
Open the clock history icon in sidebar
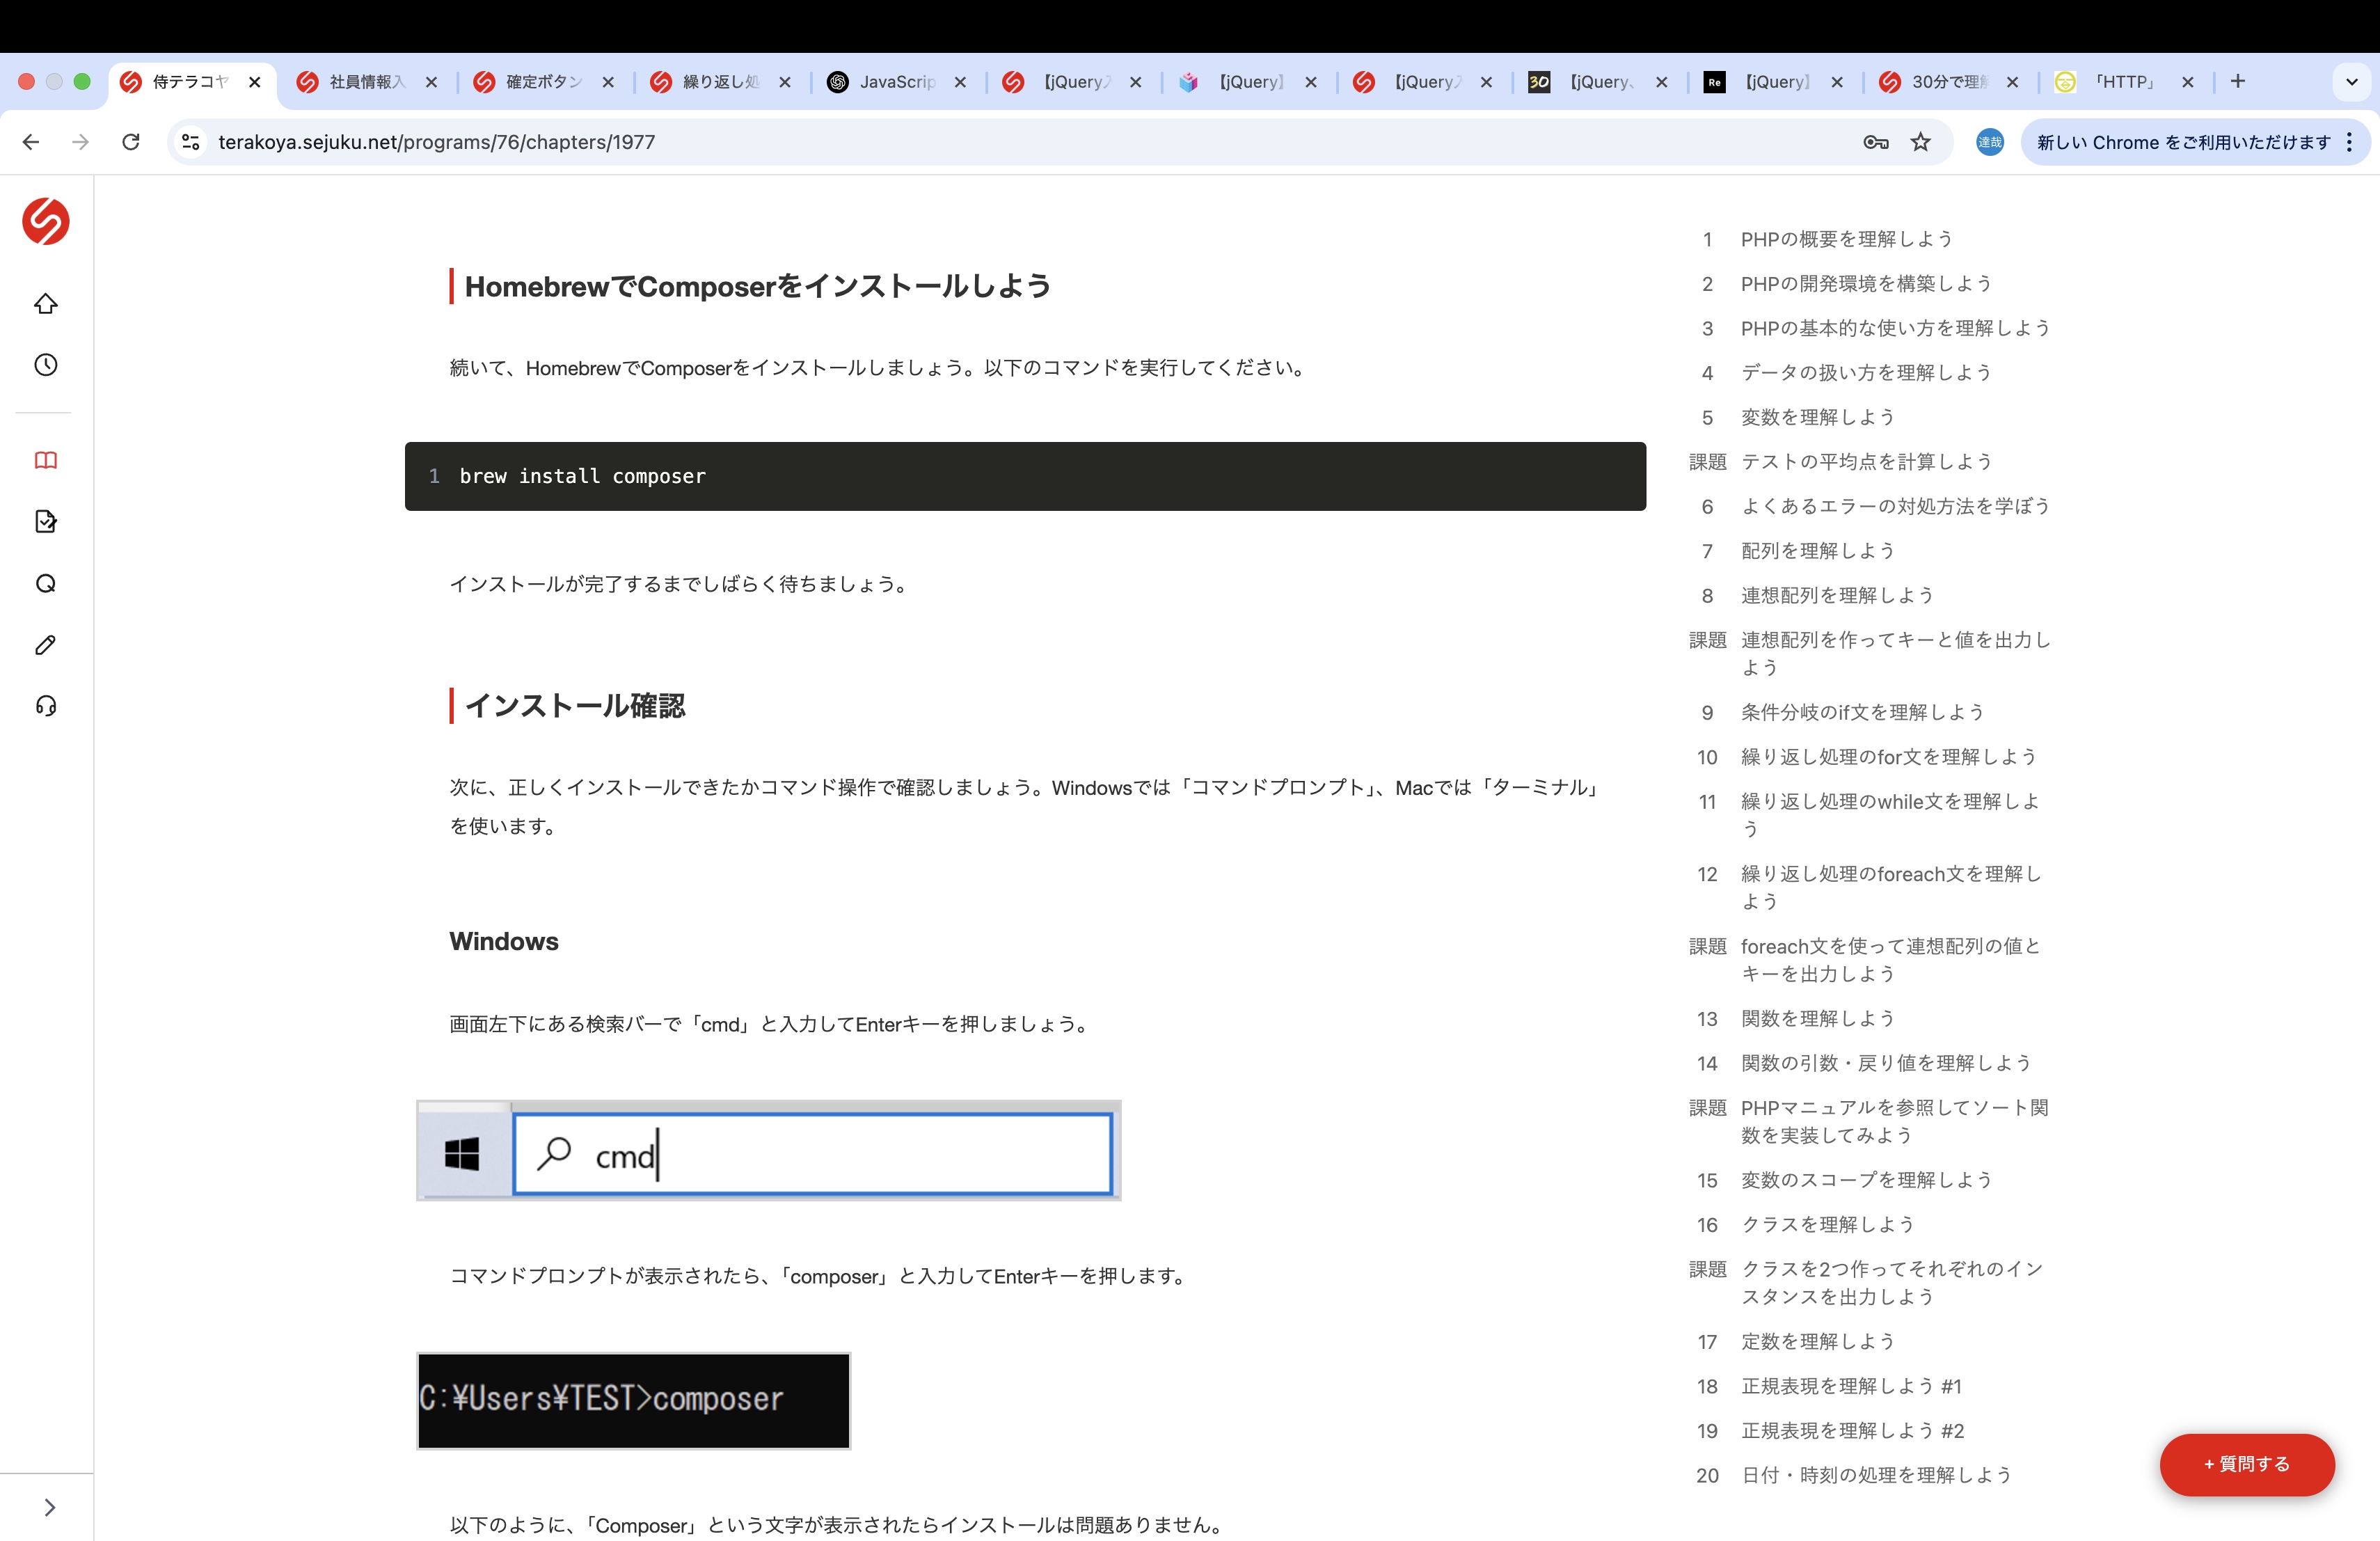coord(46,365)
